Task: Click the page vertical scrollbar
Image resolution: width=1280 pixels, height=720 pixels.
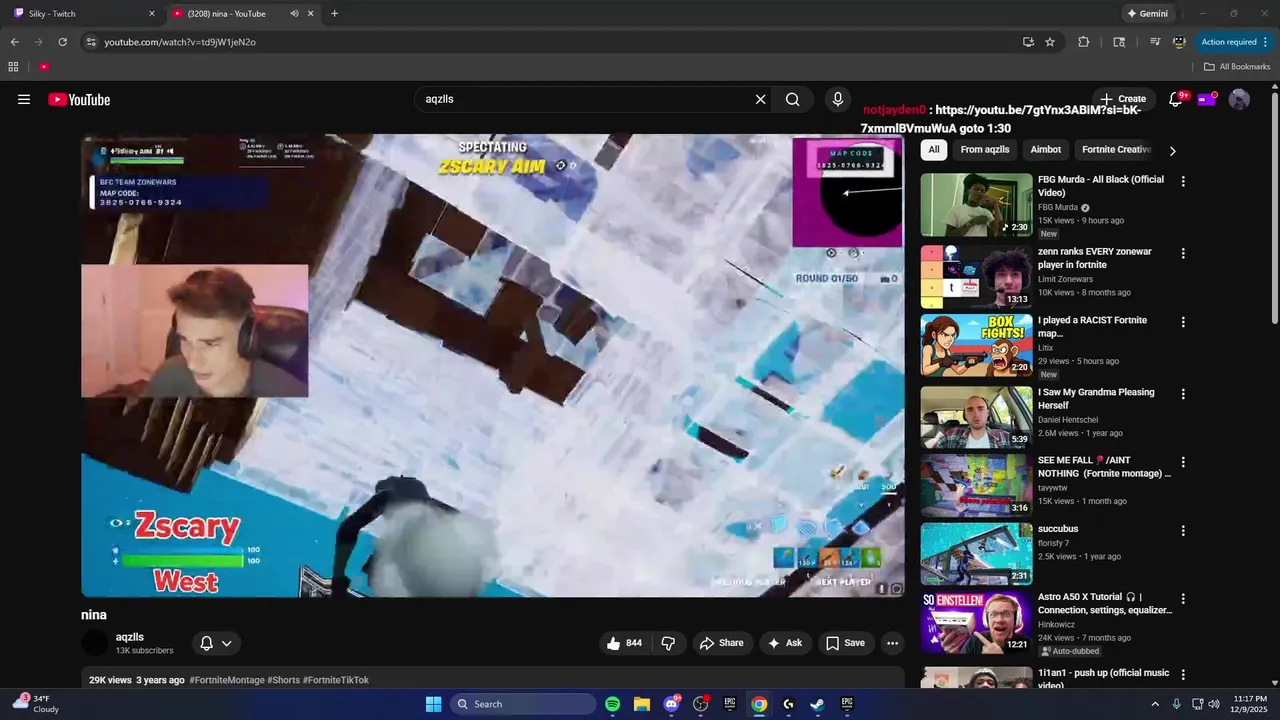Action: (x=1274, y=206)
